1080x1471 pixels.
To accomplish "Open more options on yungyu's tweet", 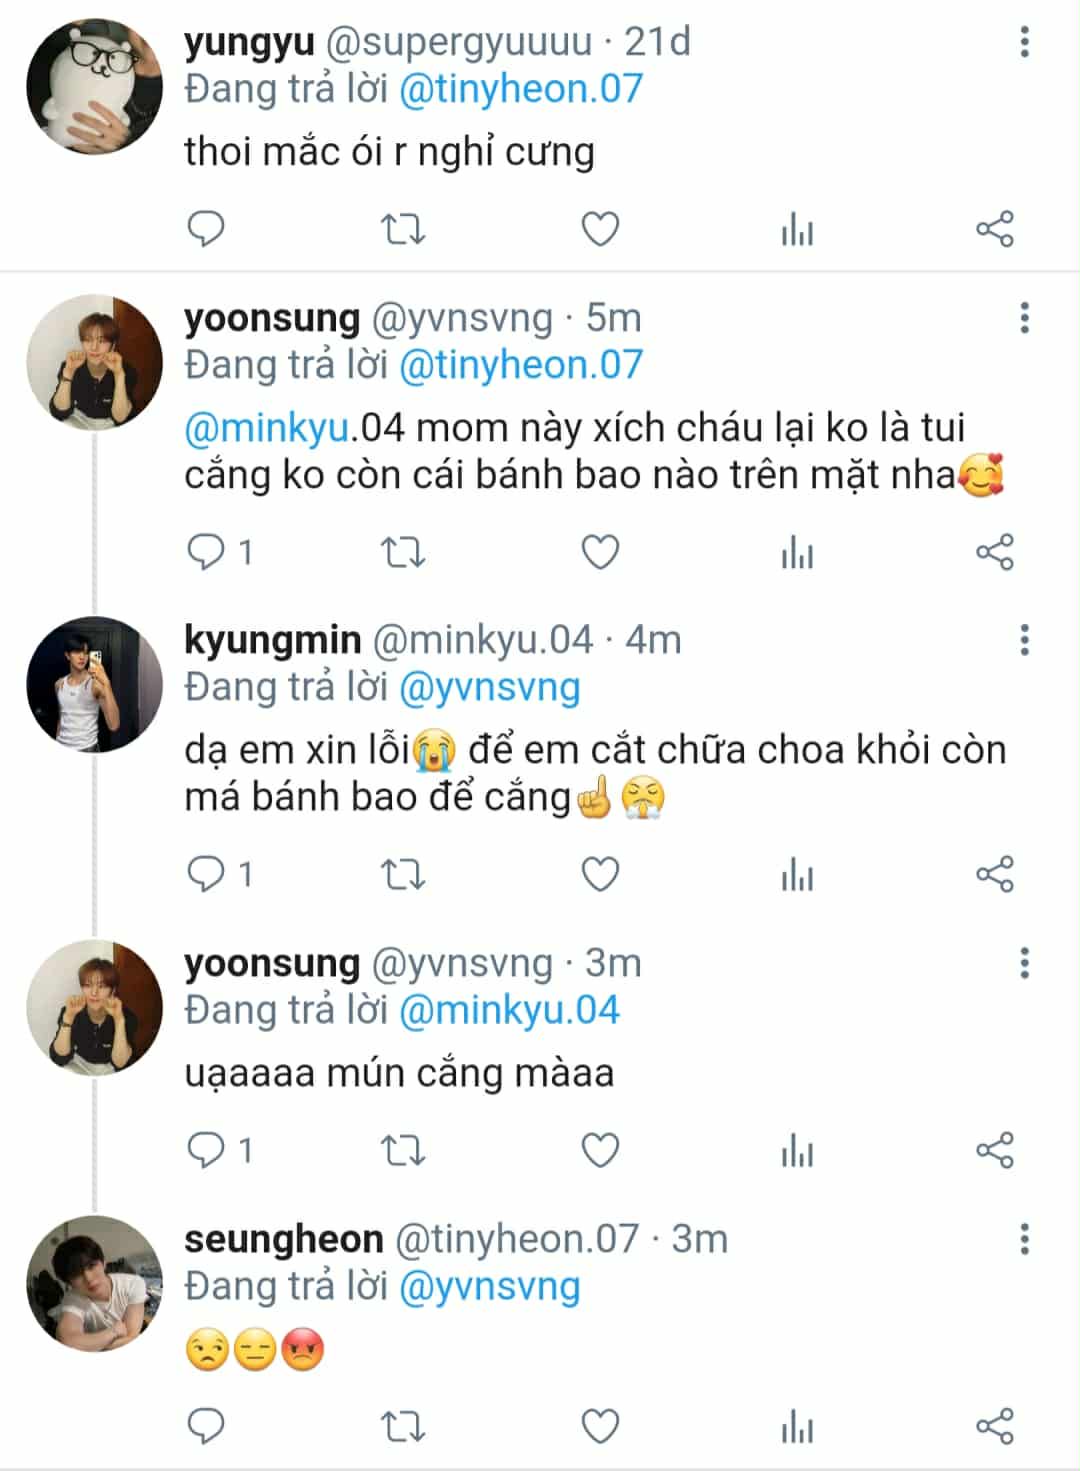I will 1024,42.
